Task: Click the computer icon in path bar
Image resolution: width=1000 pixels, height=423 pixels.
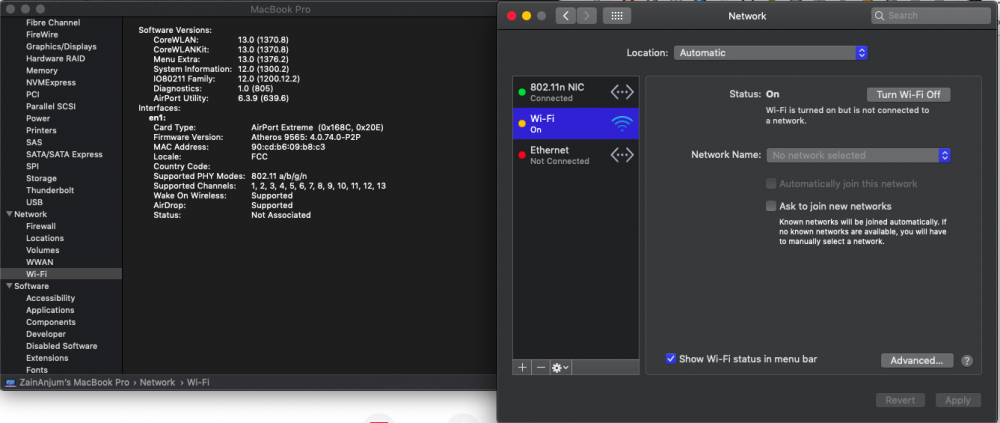Action: click(x=10, y=383)
